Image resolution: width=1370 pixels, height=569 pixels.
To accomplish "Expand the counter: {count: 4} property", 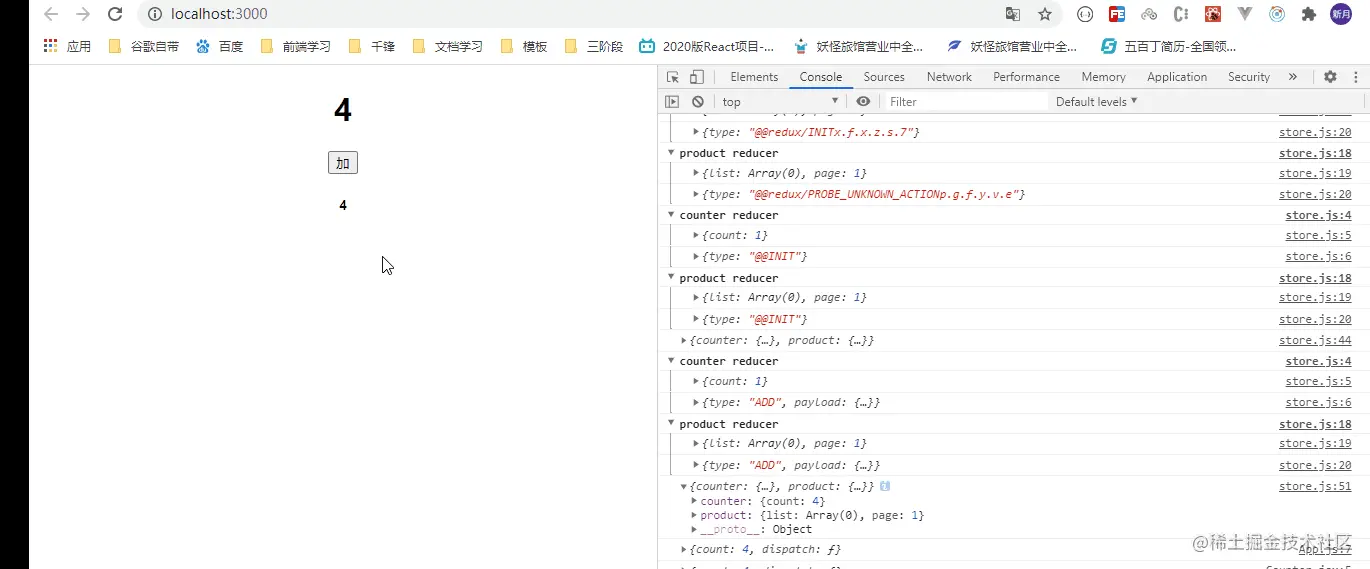I will (694, 501).
